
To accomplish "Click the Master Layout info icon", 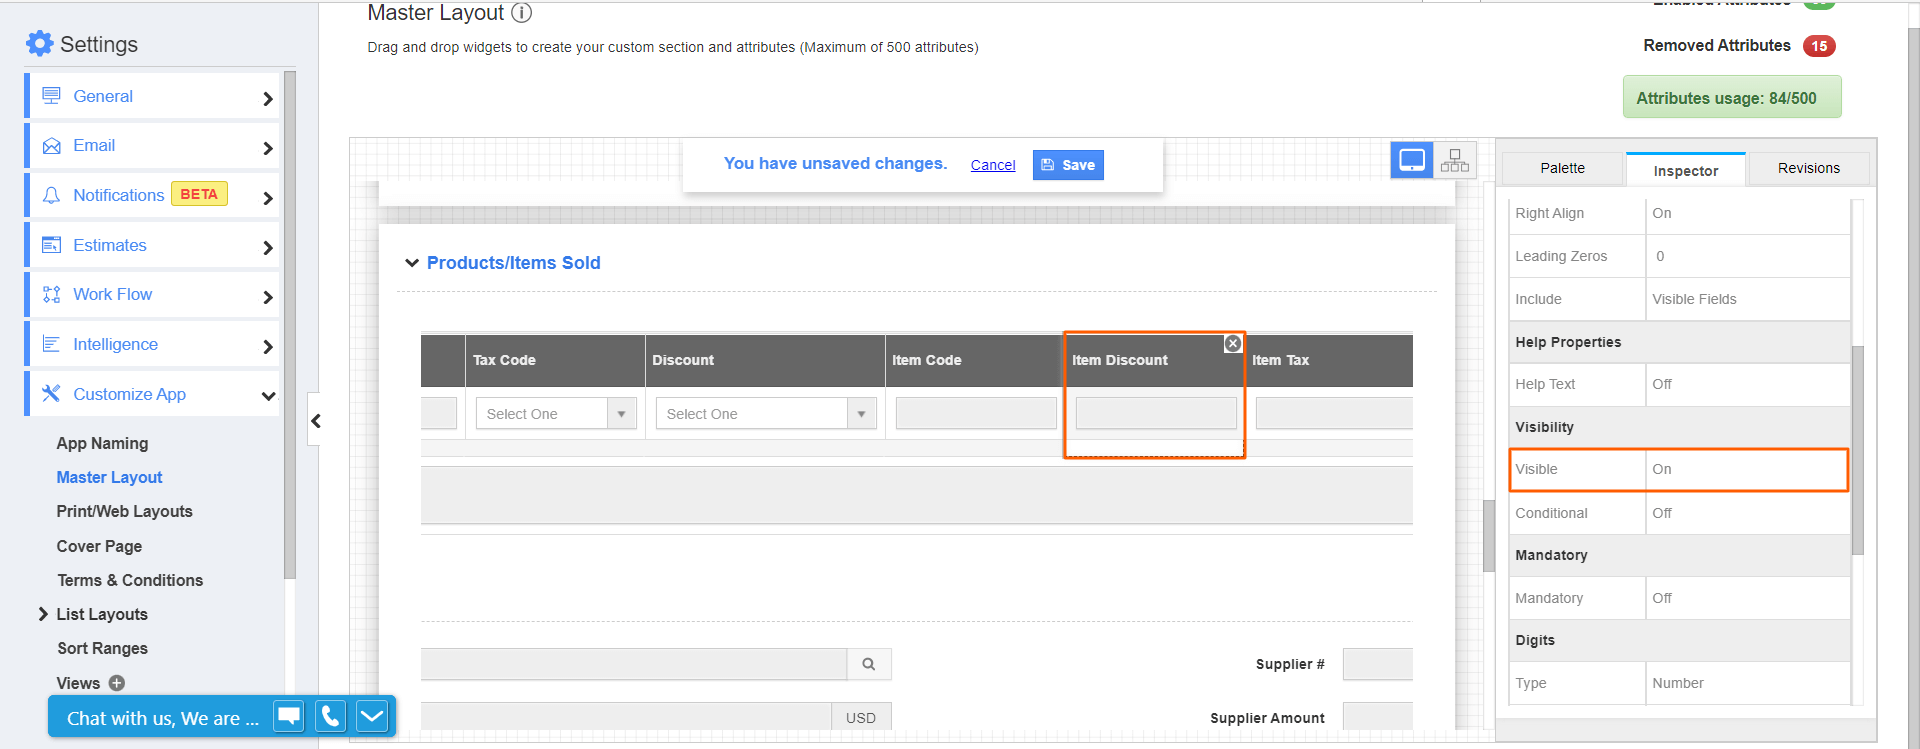I will 522,13.
